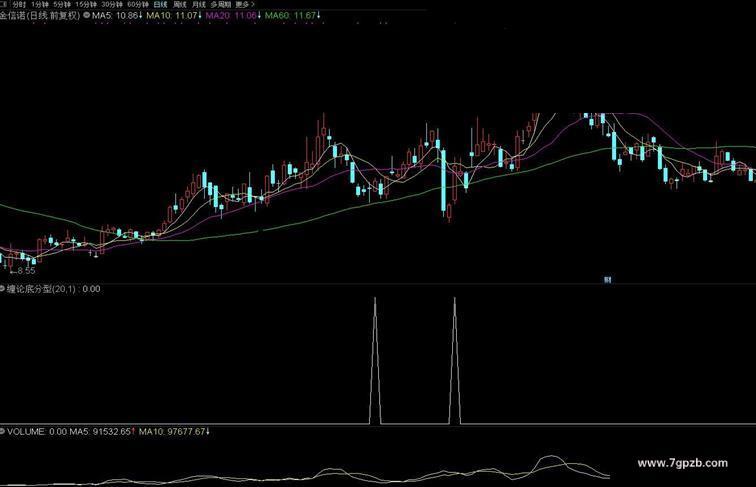Click the VOLUME: 0.00 label
The height and width of the screenshot is (487, 756).
37,432
